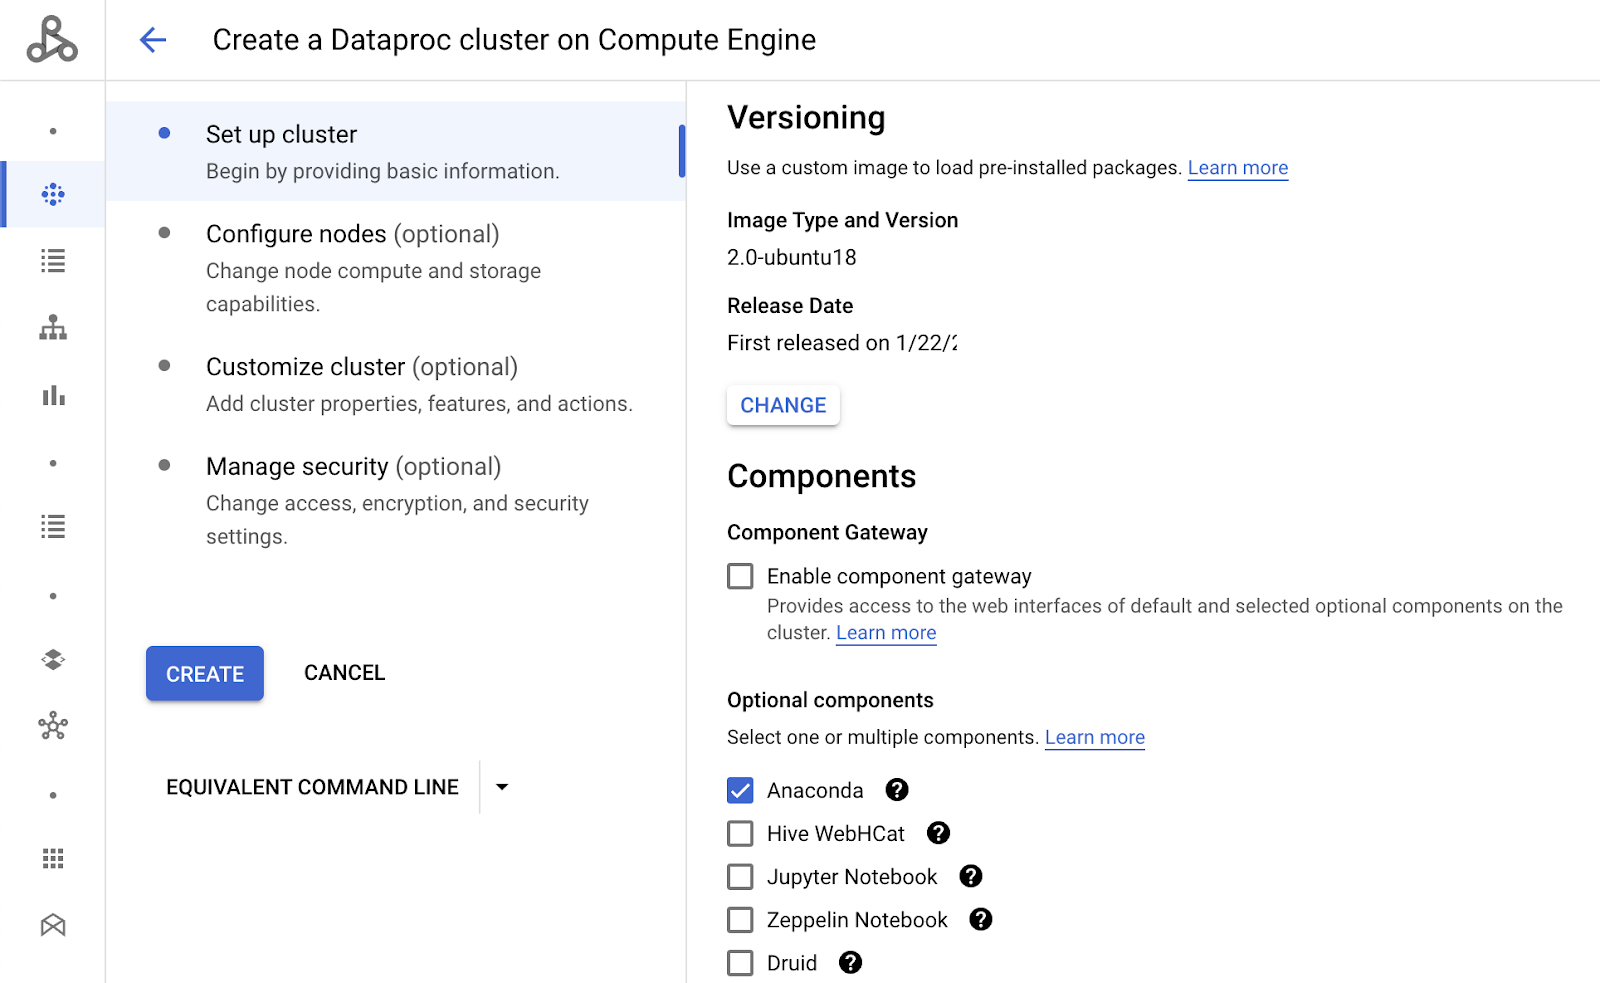1600x983 pixels.
Task: Click the Dataproc logo icon
Action: tap(52, 40)
